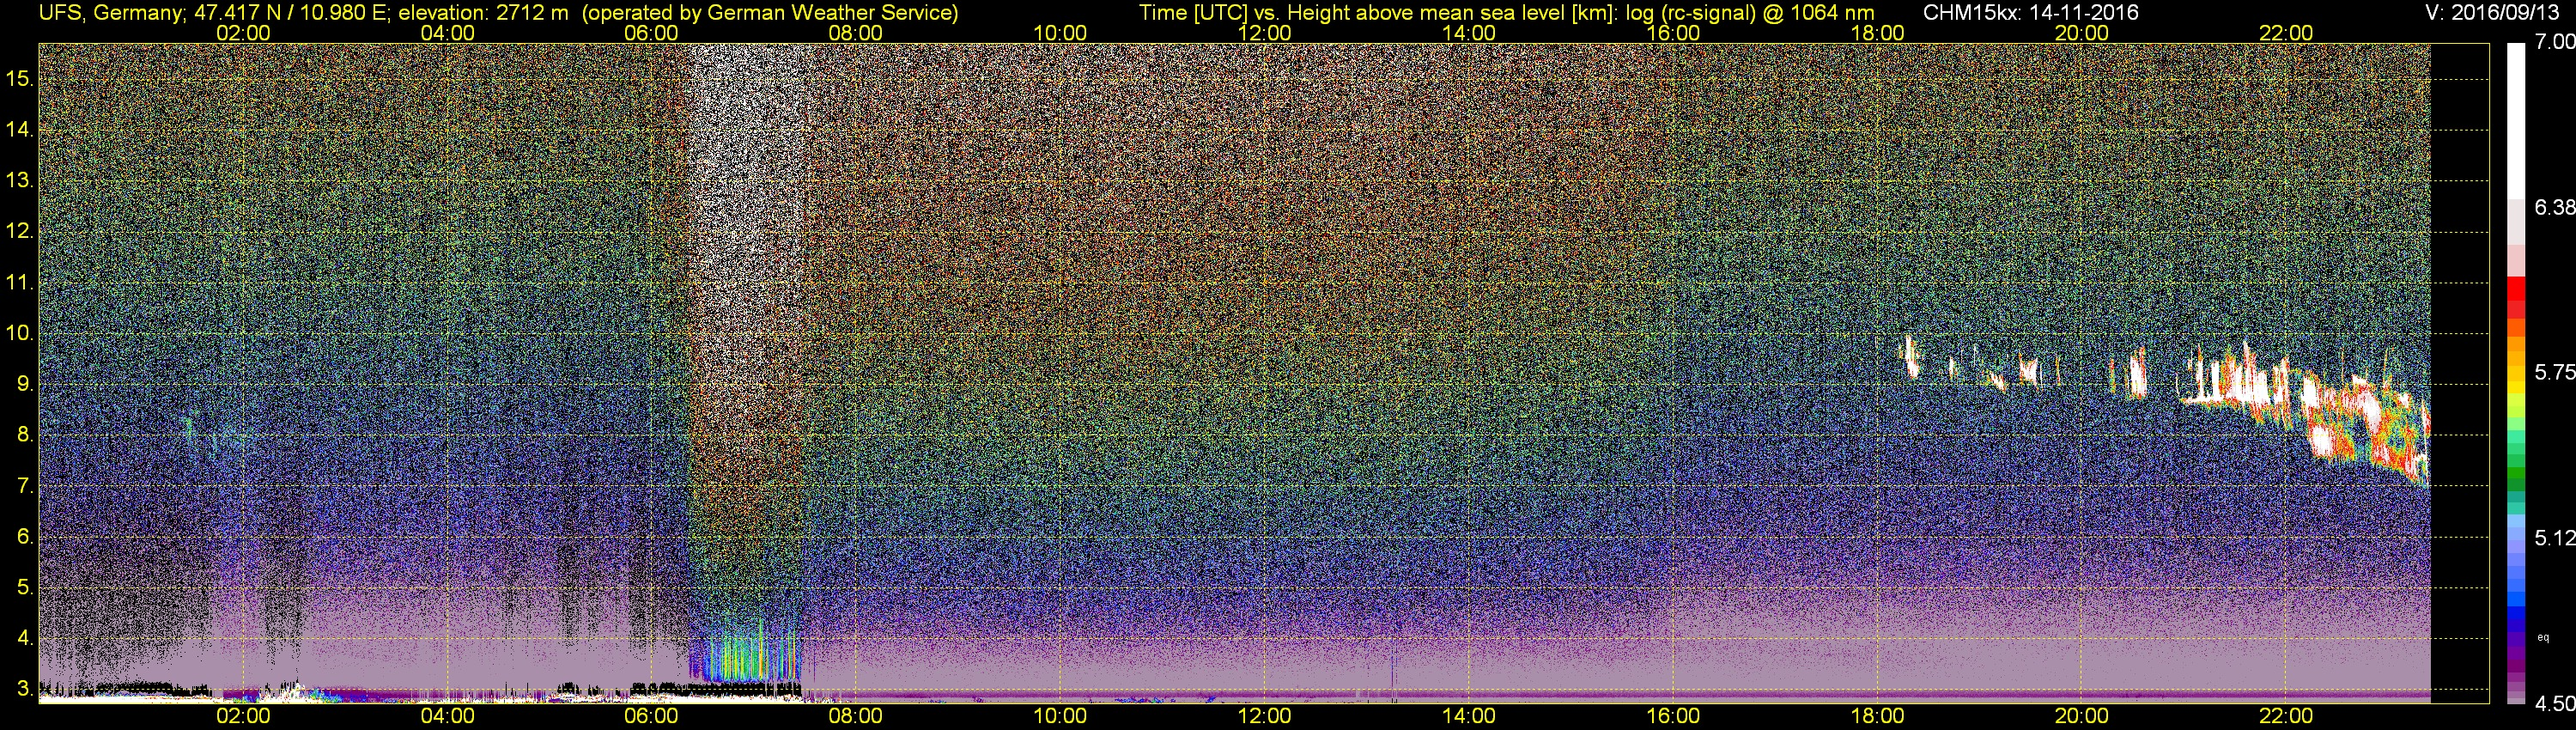Viewport: 2576px width, 730px height.
Task: Click "22:00" on the bottom time axis
Action: (2286, 716)
